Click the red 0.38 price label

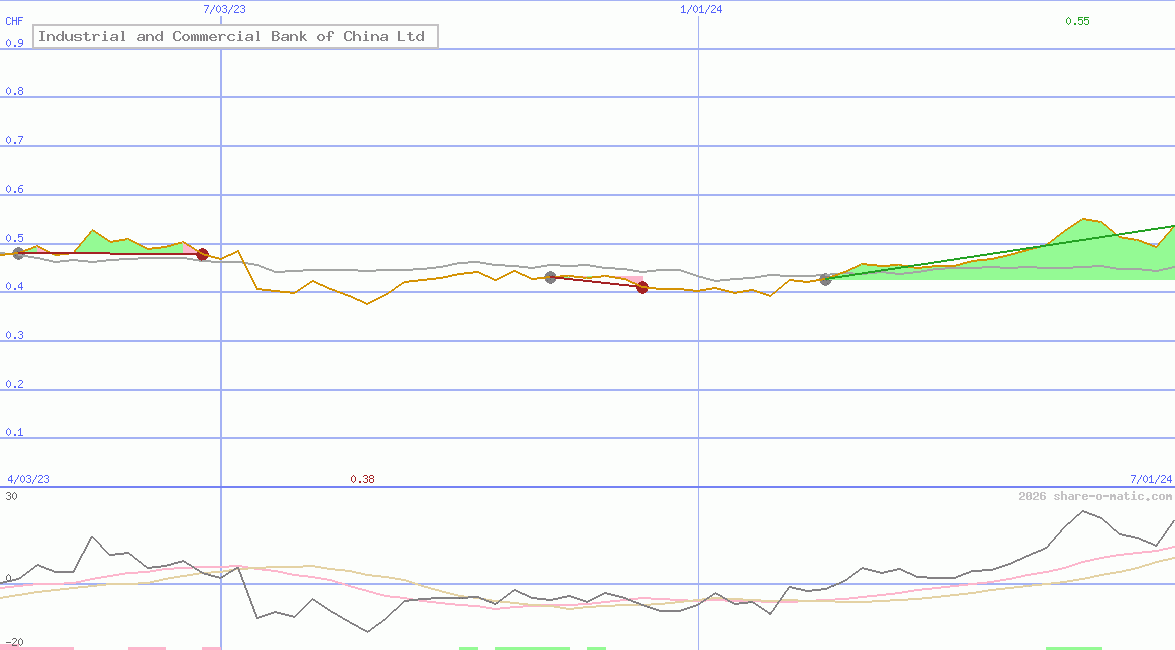[x=364, y=478]
